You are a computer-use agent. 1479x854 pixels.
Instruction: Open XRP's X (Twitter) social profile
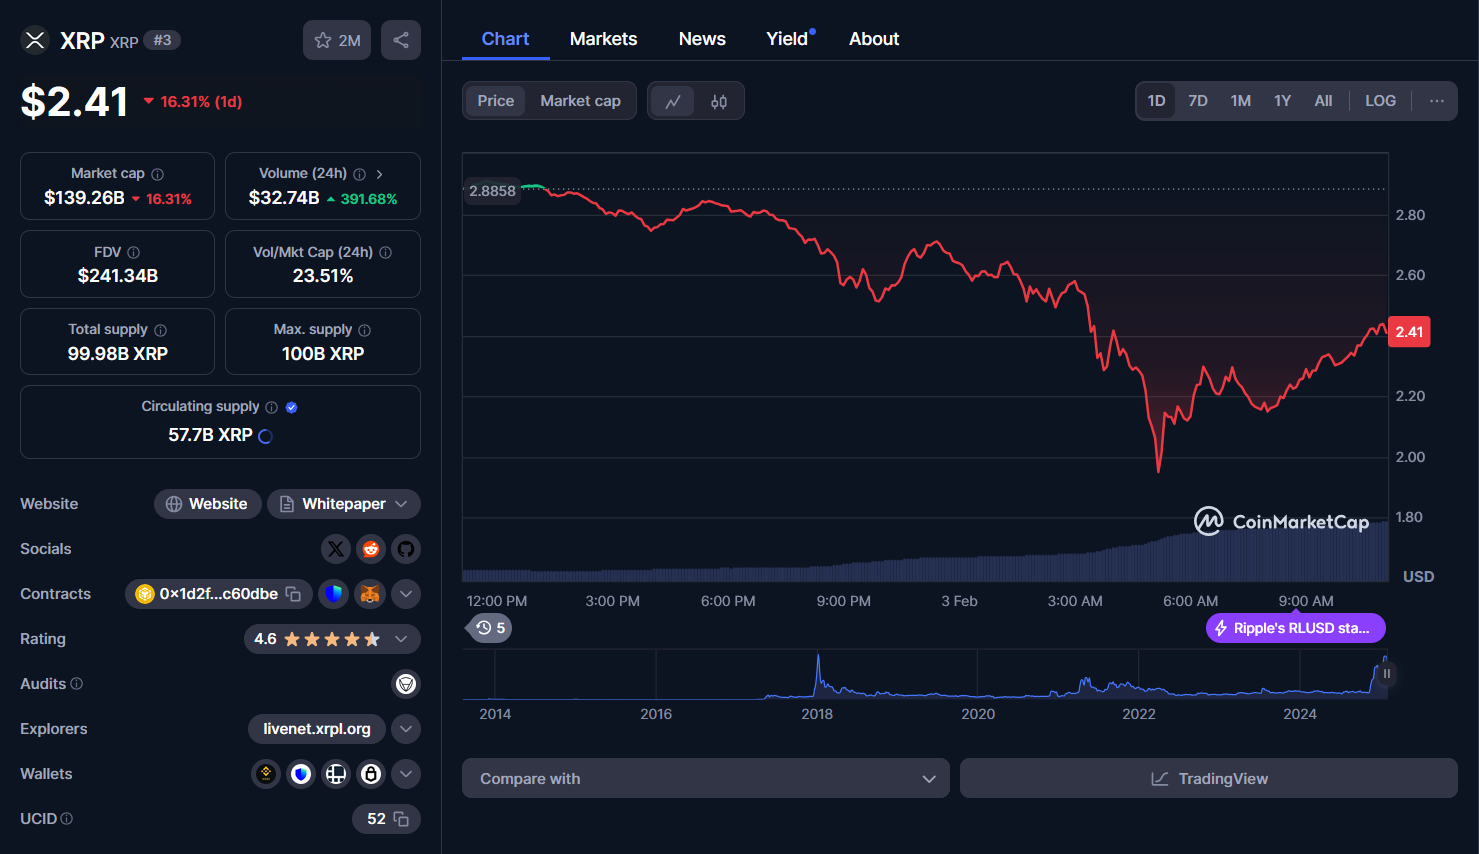335,549
